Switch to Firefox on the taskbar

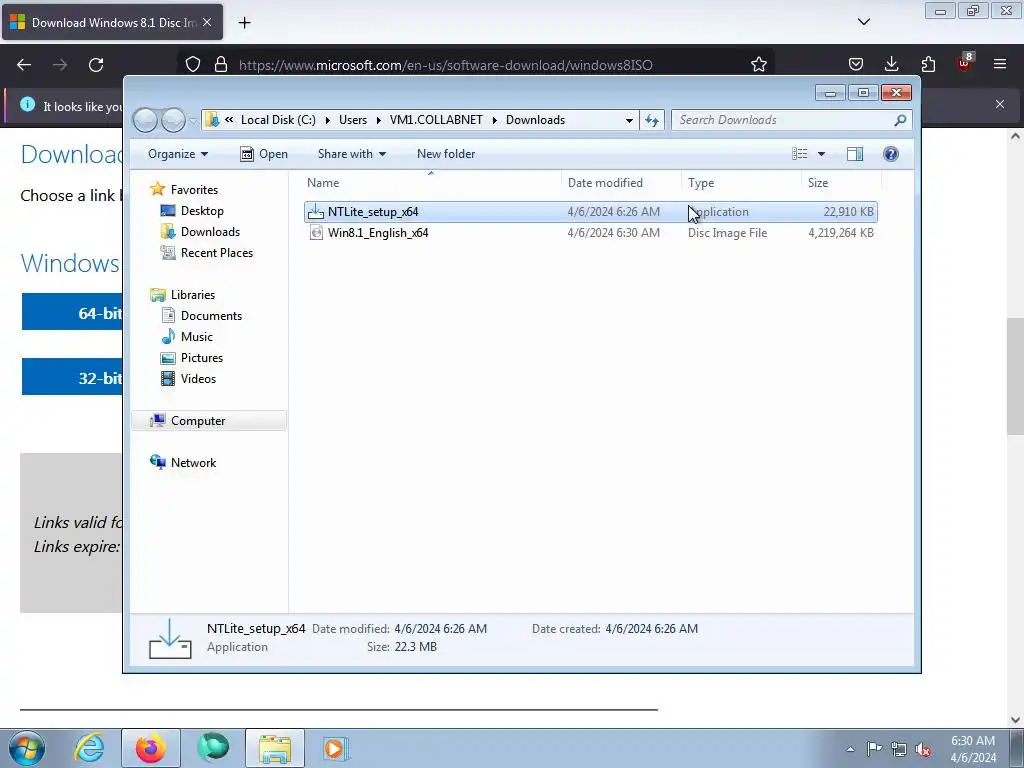pyautogui.click(x=151, y=748)
